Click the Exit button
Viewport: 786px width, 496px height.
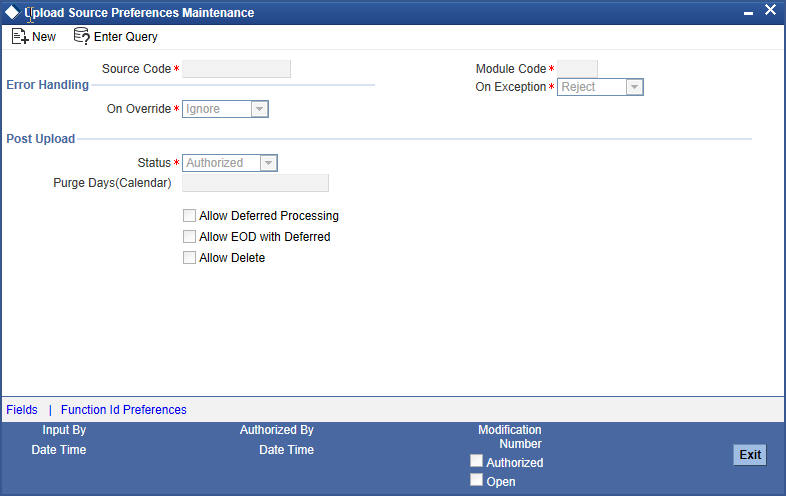pos(750,455)
